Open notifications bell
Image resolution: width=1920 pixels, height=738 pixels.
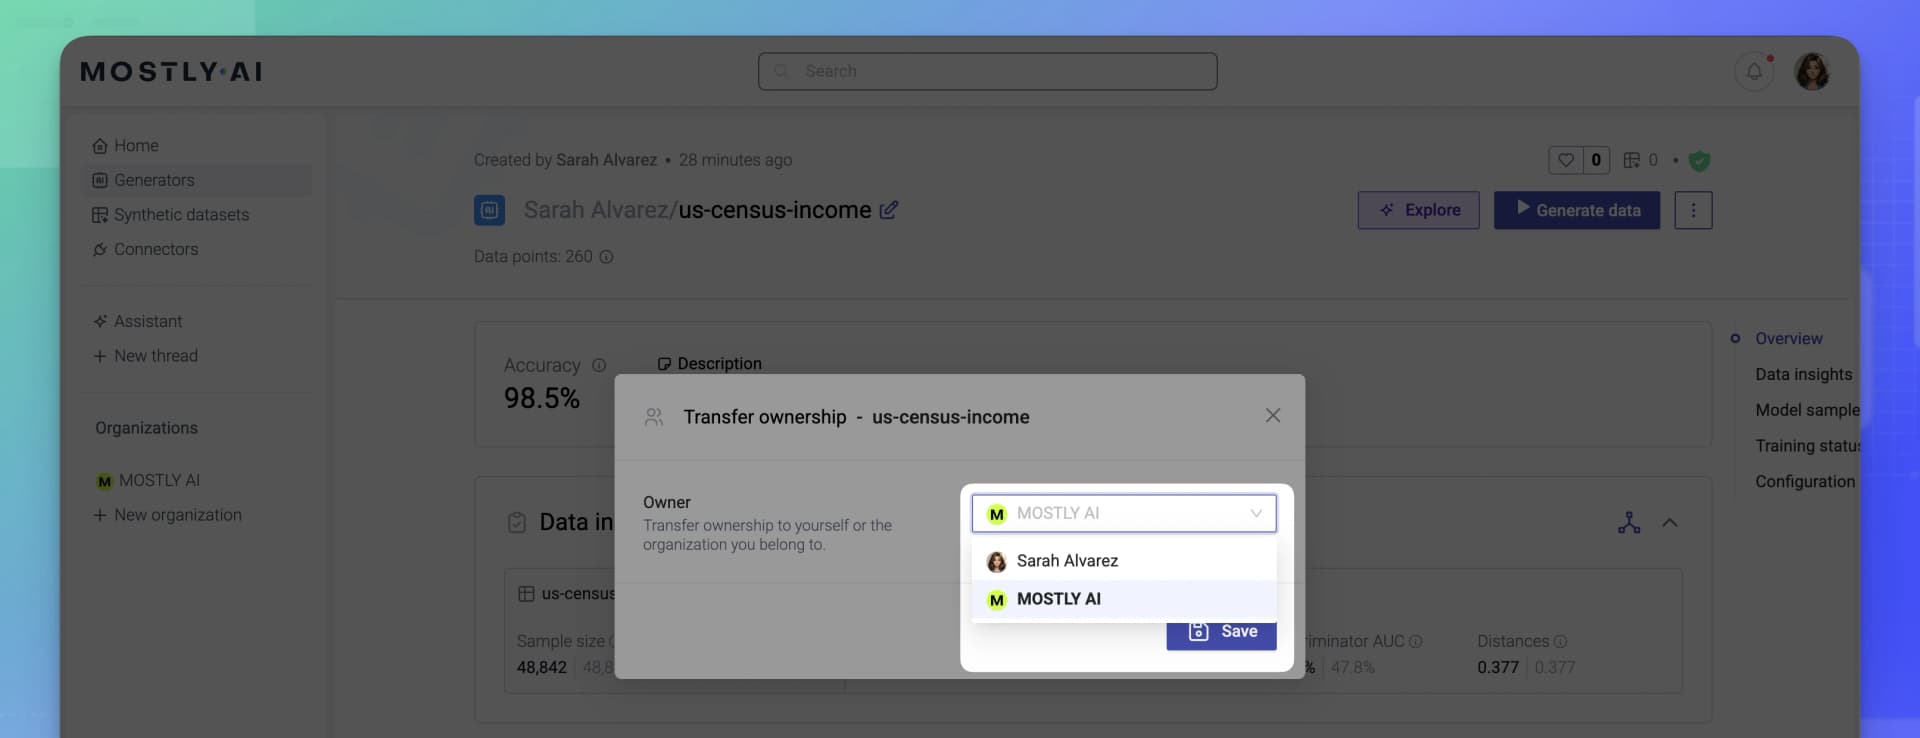coord(1754,71)
